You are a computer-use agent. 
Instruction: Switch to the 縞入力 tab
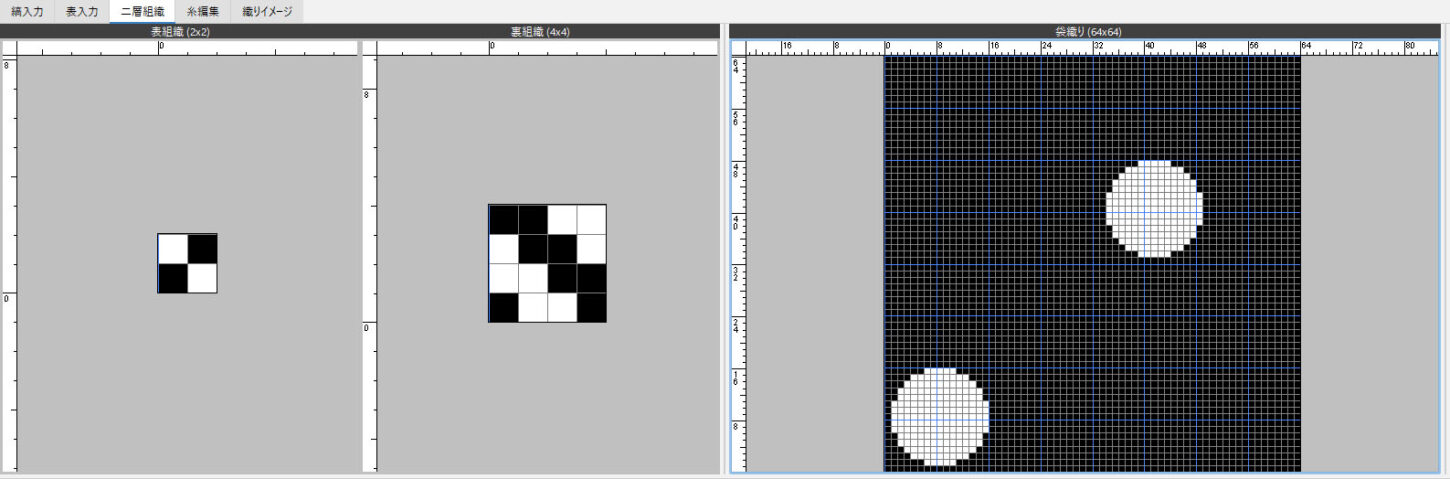point(27,11)
